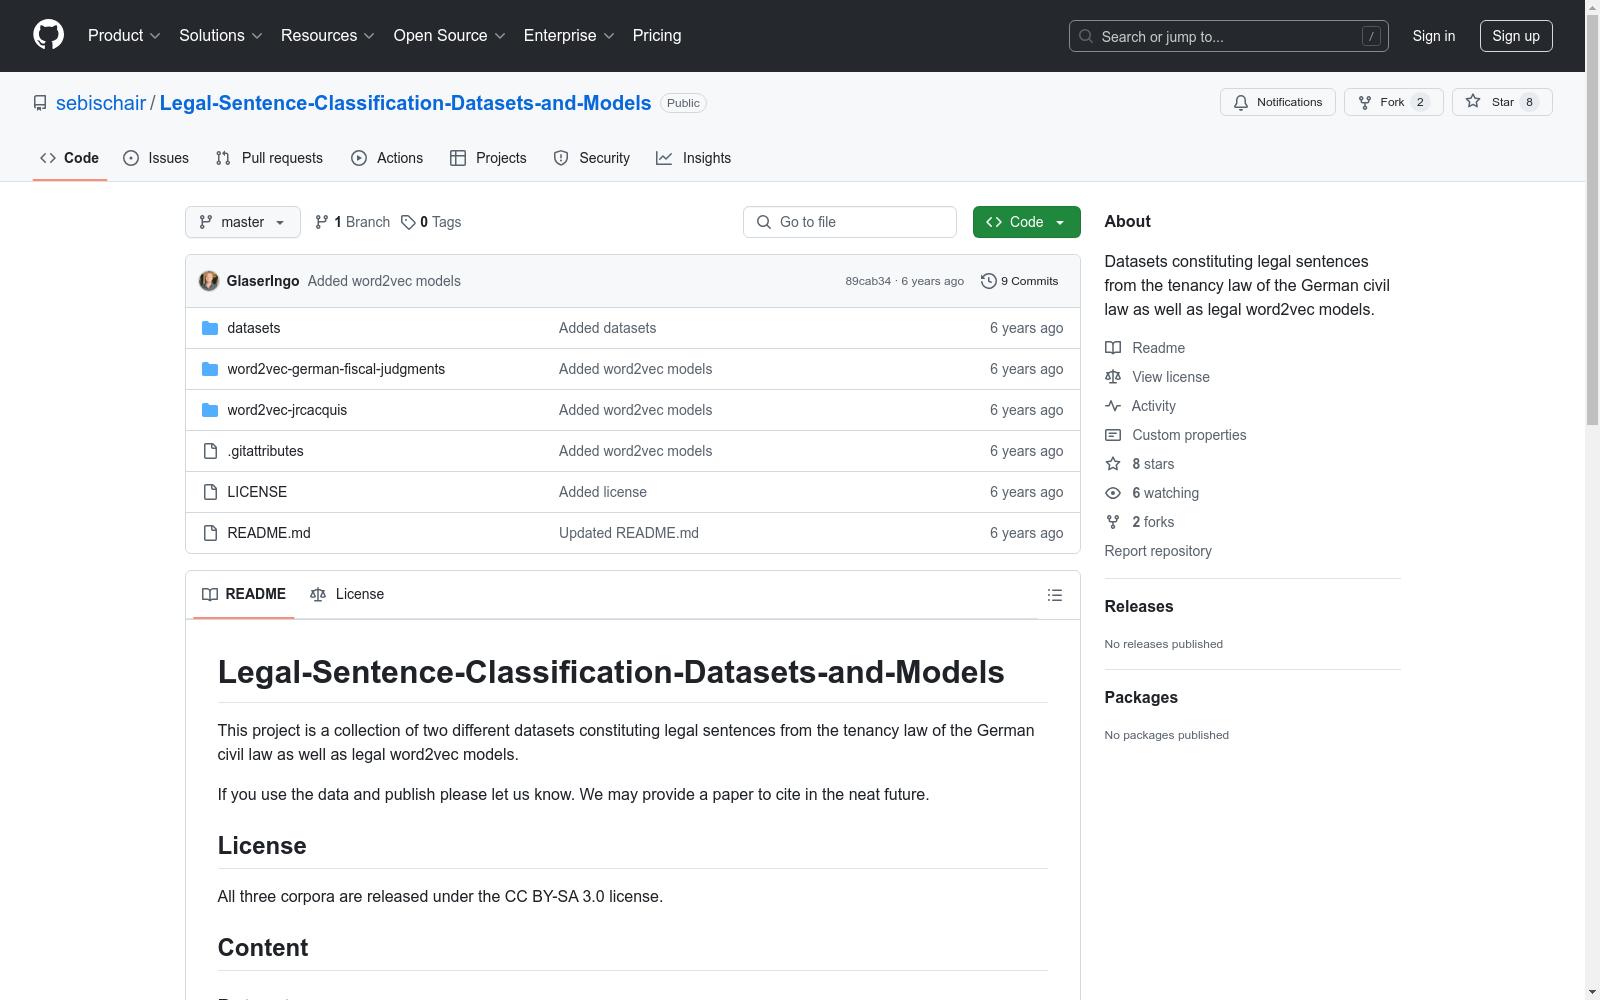Open the sebischair owner profile link
The height and width of the screenshot is (1000, 1600).
pyautogui.click(x=101, y=103)
